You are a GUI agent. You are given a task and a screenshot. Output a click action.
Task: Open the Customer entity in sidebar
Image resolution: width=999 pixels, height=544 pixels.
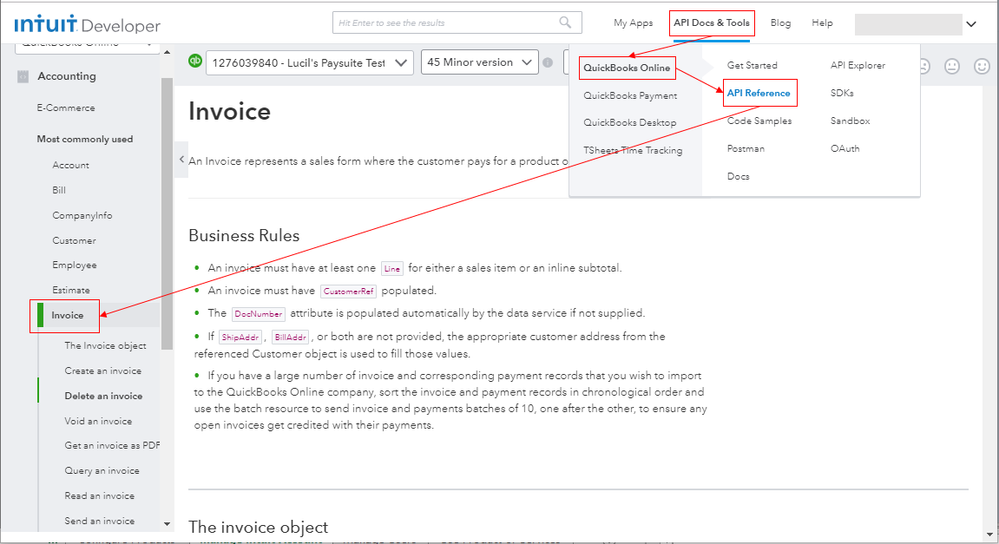(74, 241)
